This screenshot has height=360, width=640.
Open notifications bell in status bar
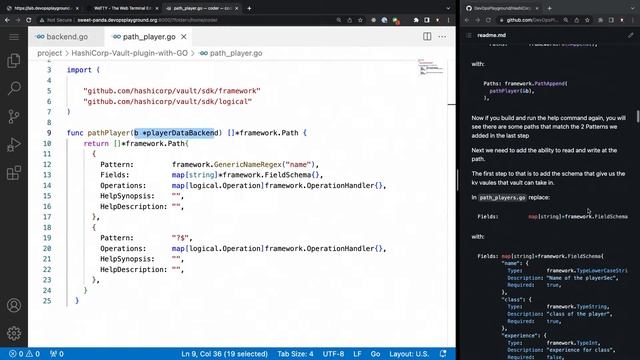(x=443, y=354)
